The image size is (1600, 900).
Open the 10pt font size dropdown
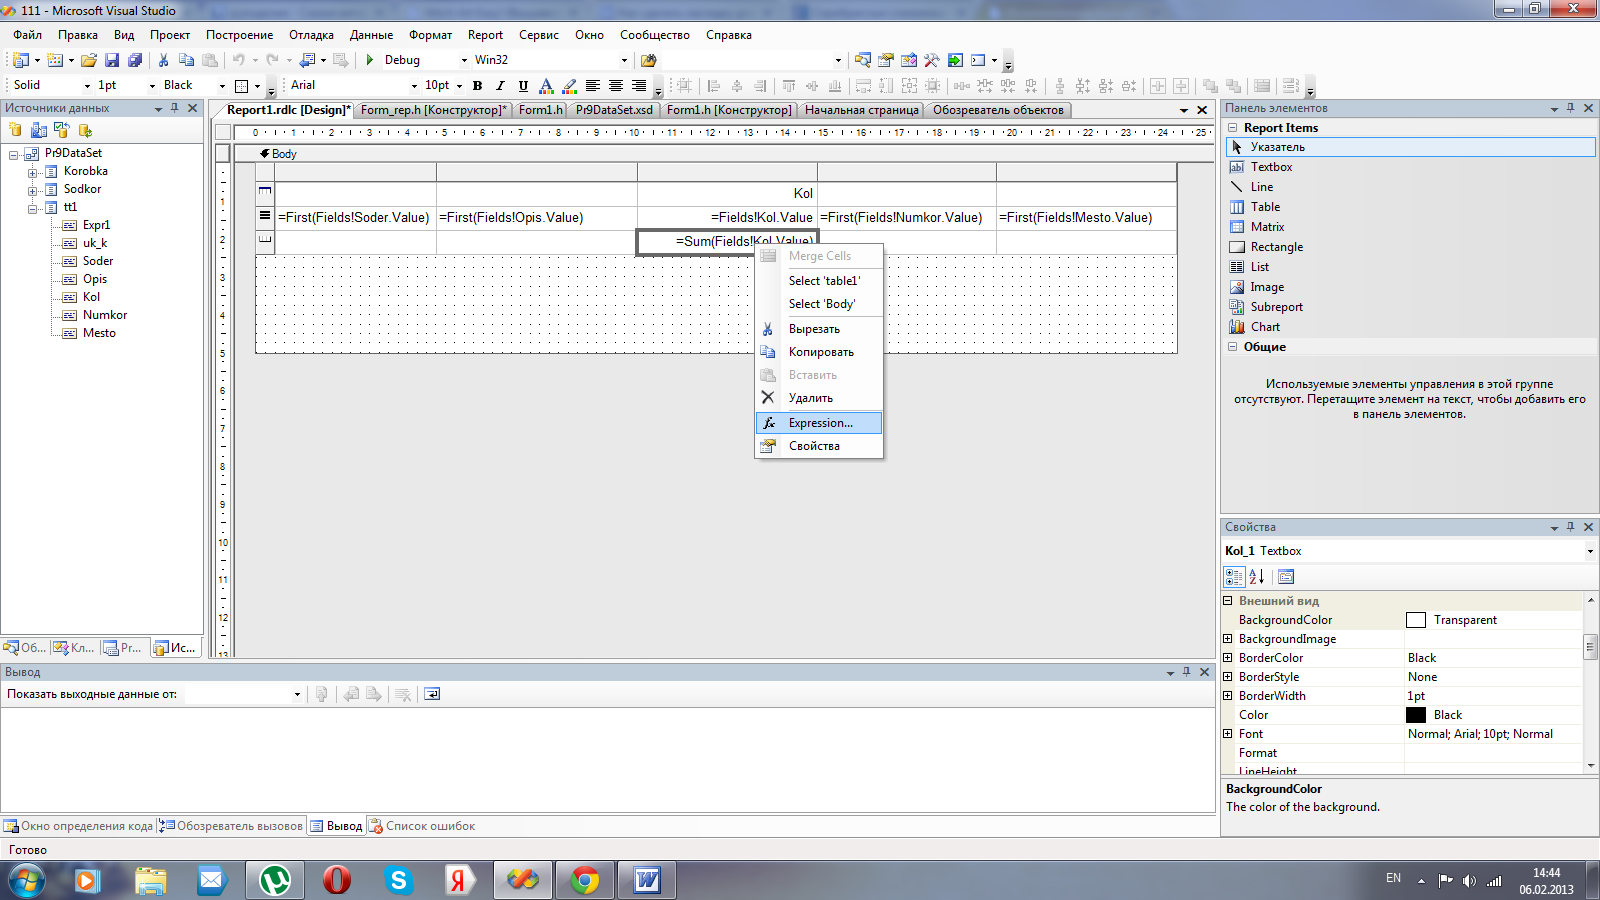[459, 86]
